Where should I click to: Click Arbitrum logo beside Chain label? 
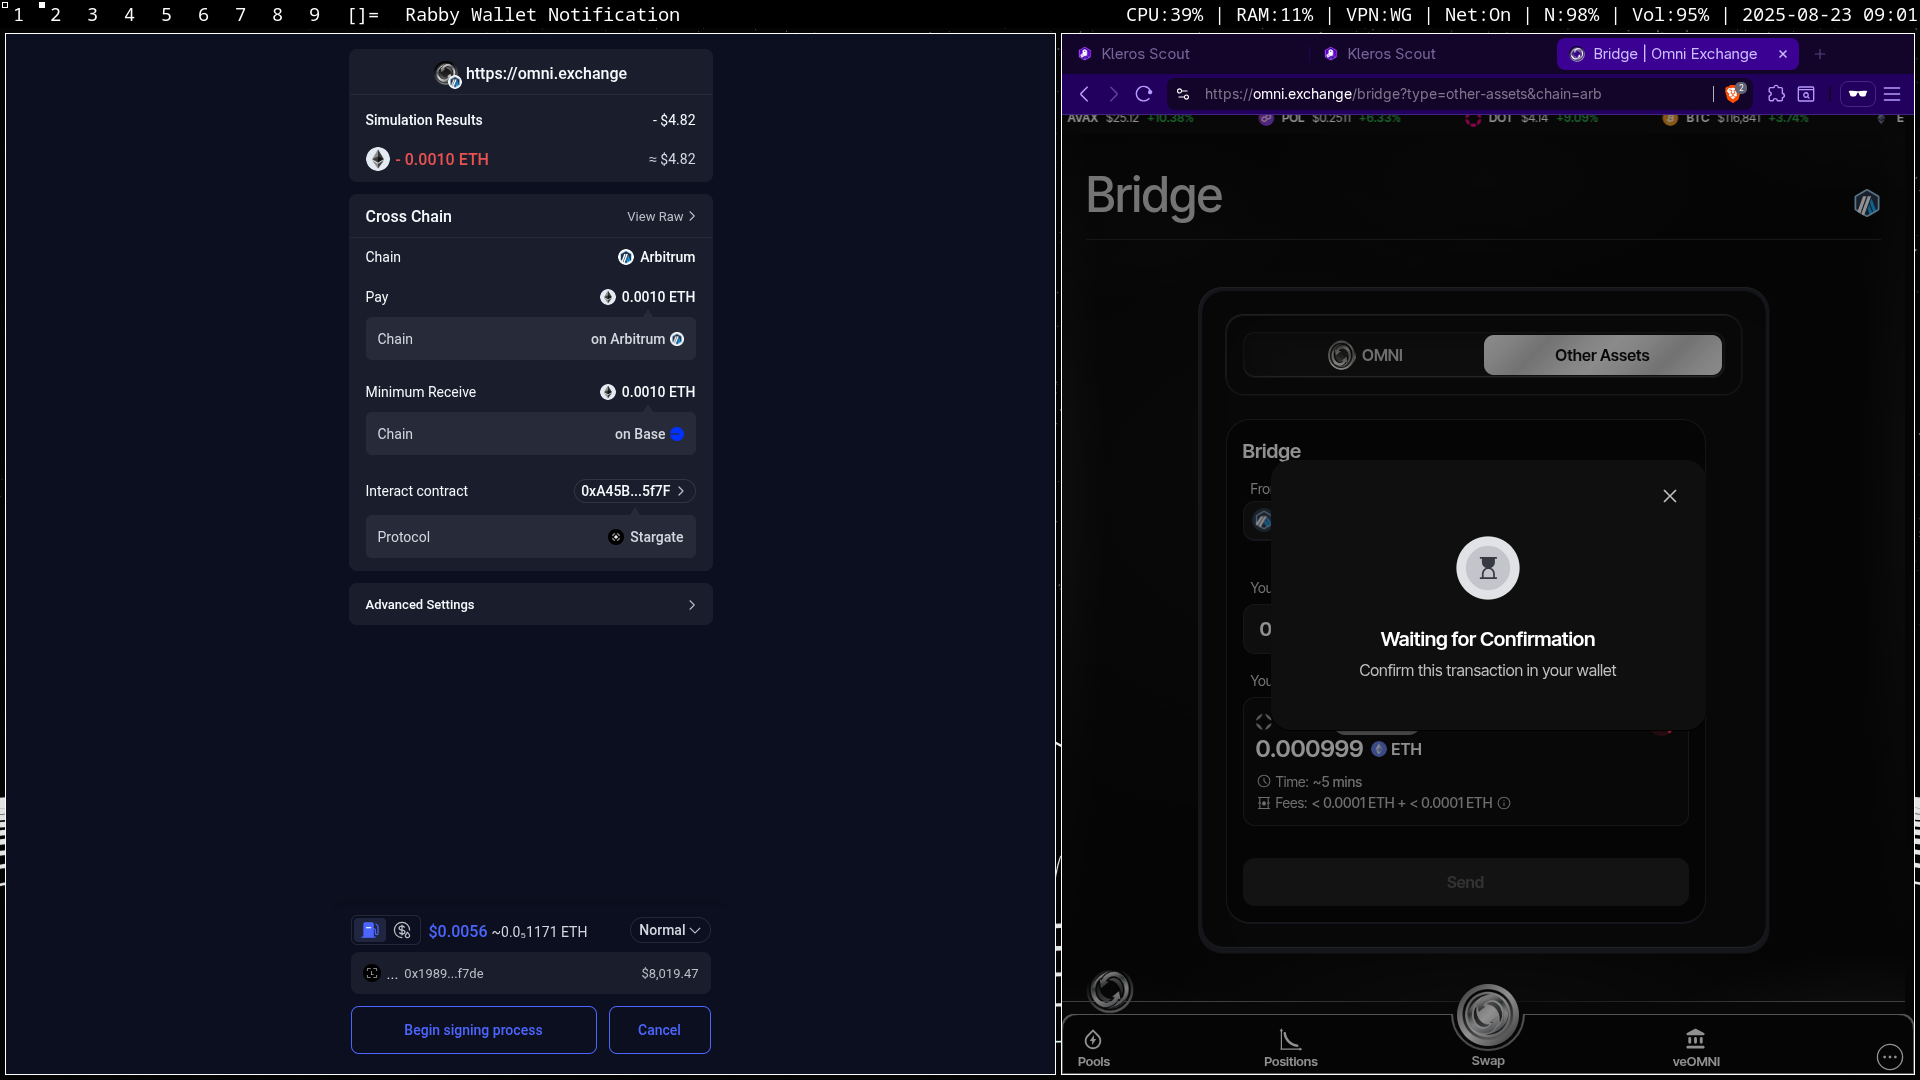tap(626, 257)
